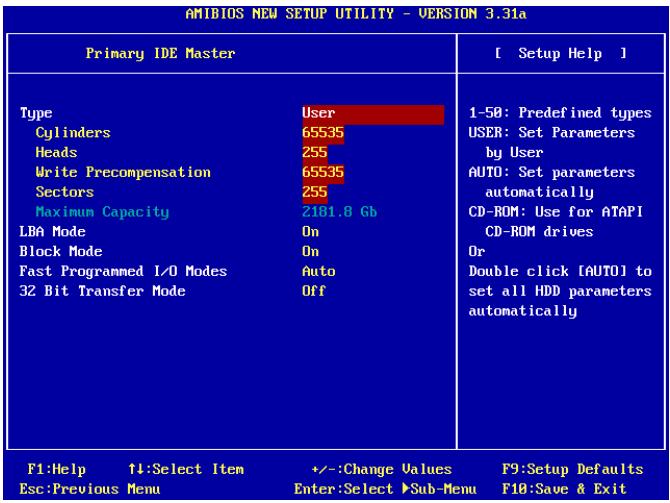Click the Write Precompensation label

pos(123,173)
